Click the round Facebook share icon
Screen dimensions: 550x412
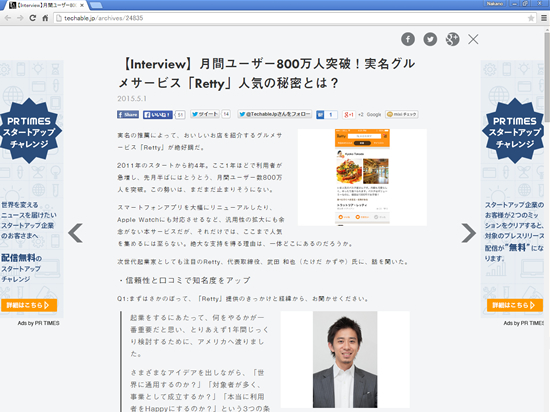408,39
